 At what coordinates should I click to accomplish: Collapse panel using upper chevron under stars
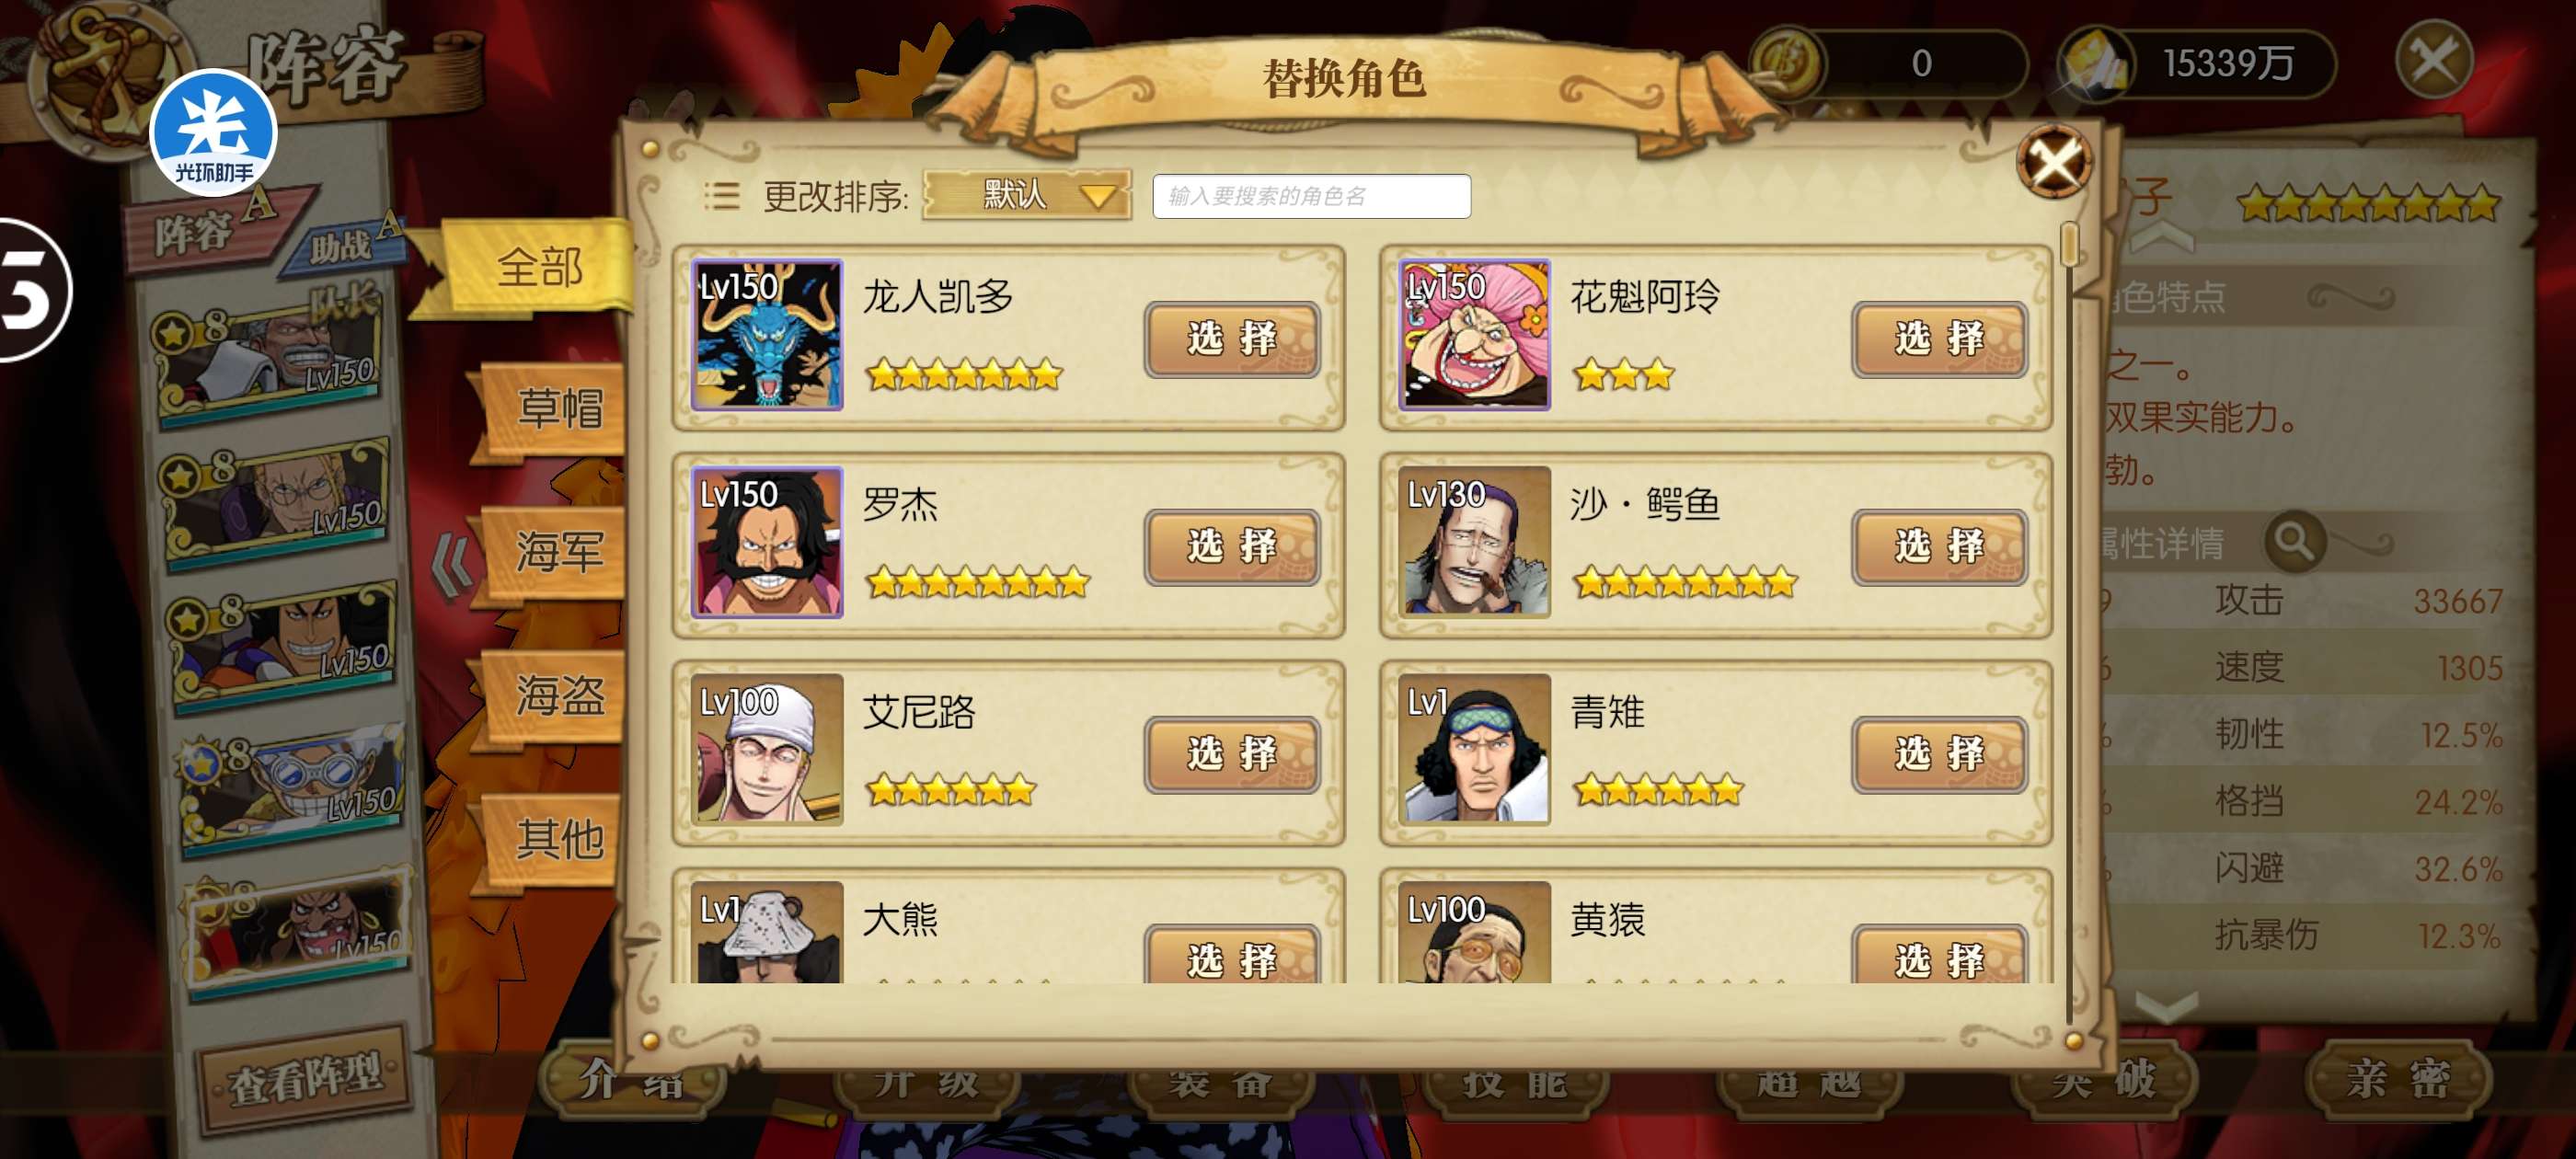coord(2164,238)
